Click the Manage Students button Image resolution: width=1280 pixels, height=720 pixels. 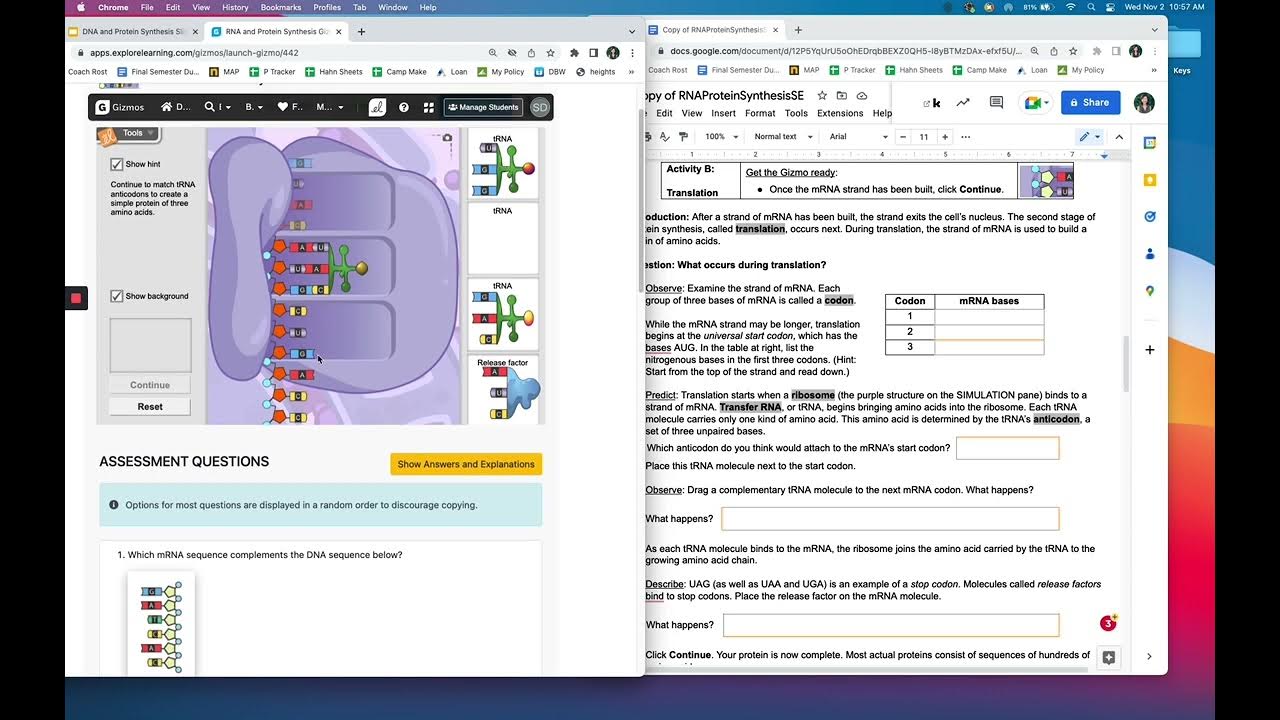pos(483,107)
